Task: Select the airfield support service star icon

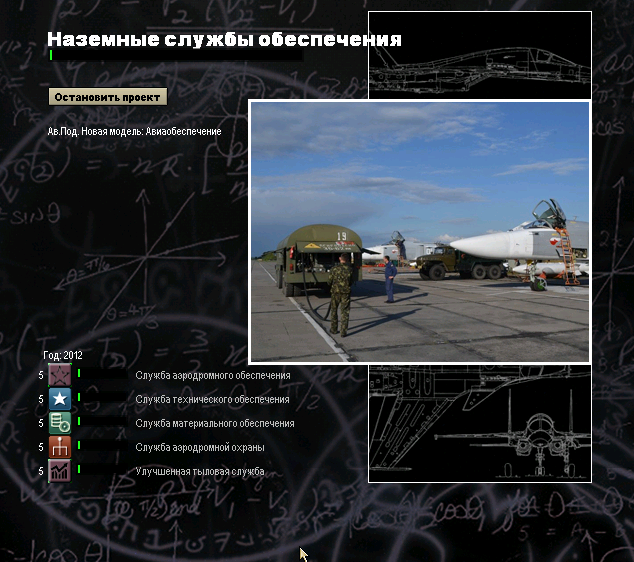Action: tap(60, 375)
